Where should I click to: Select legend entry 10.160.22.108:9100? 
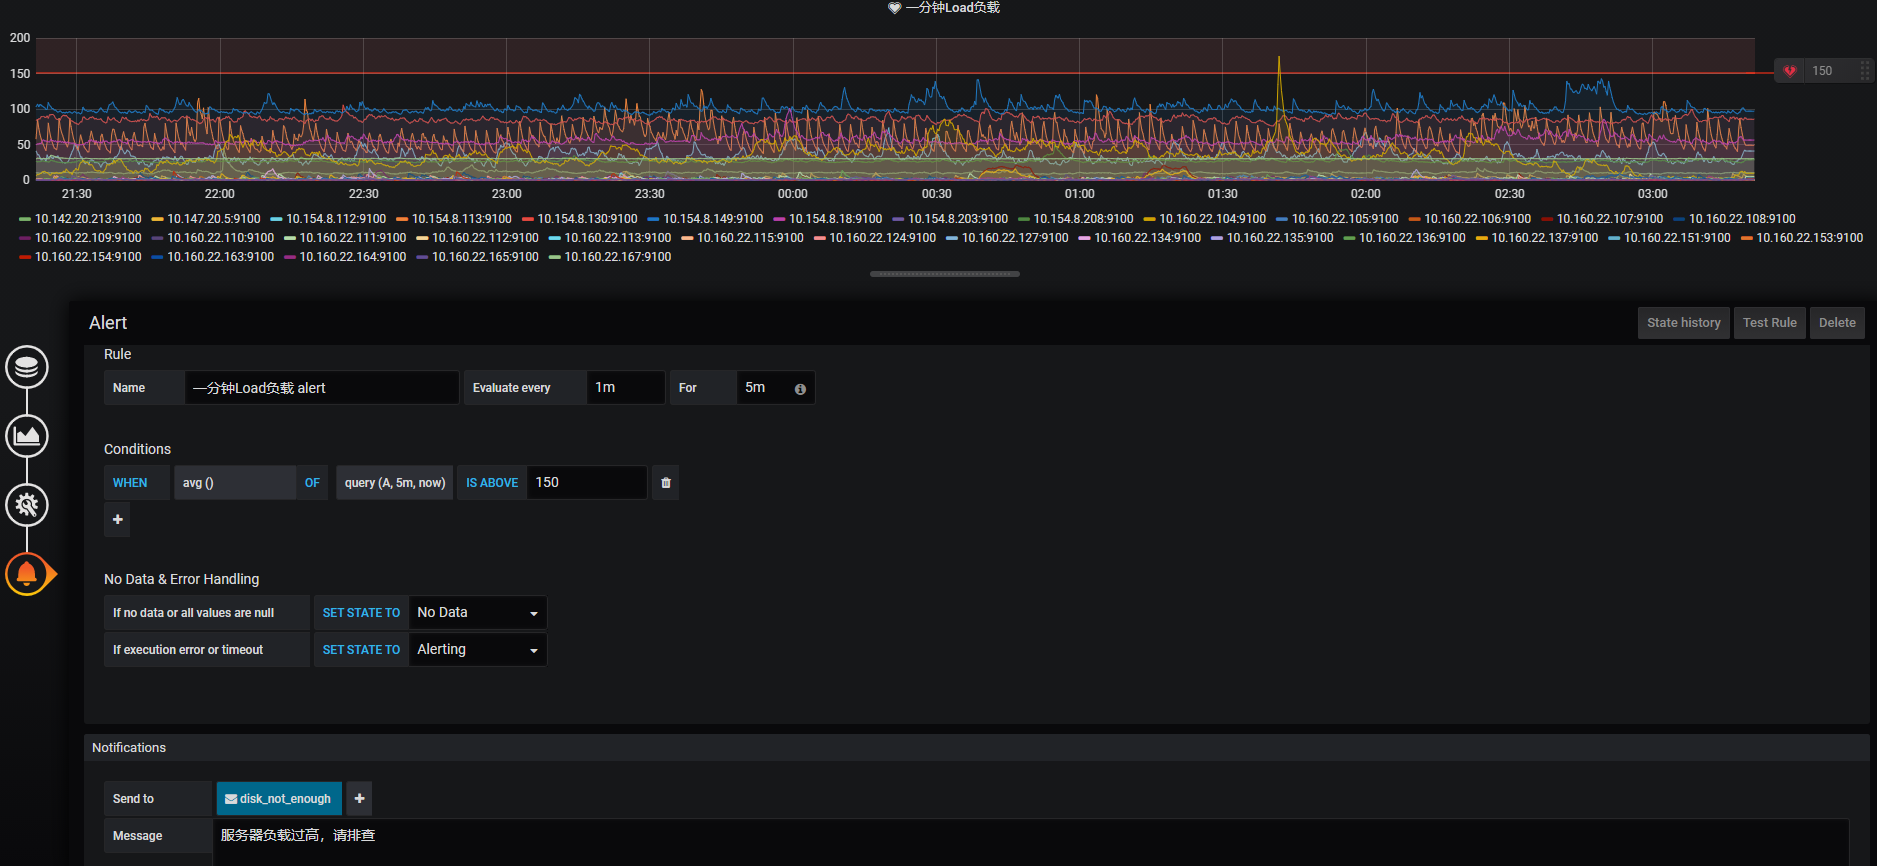(1742, 219)
